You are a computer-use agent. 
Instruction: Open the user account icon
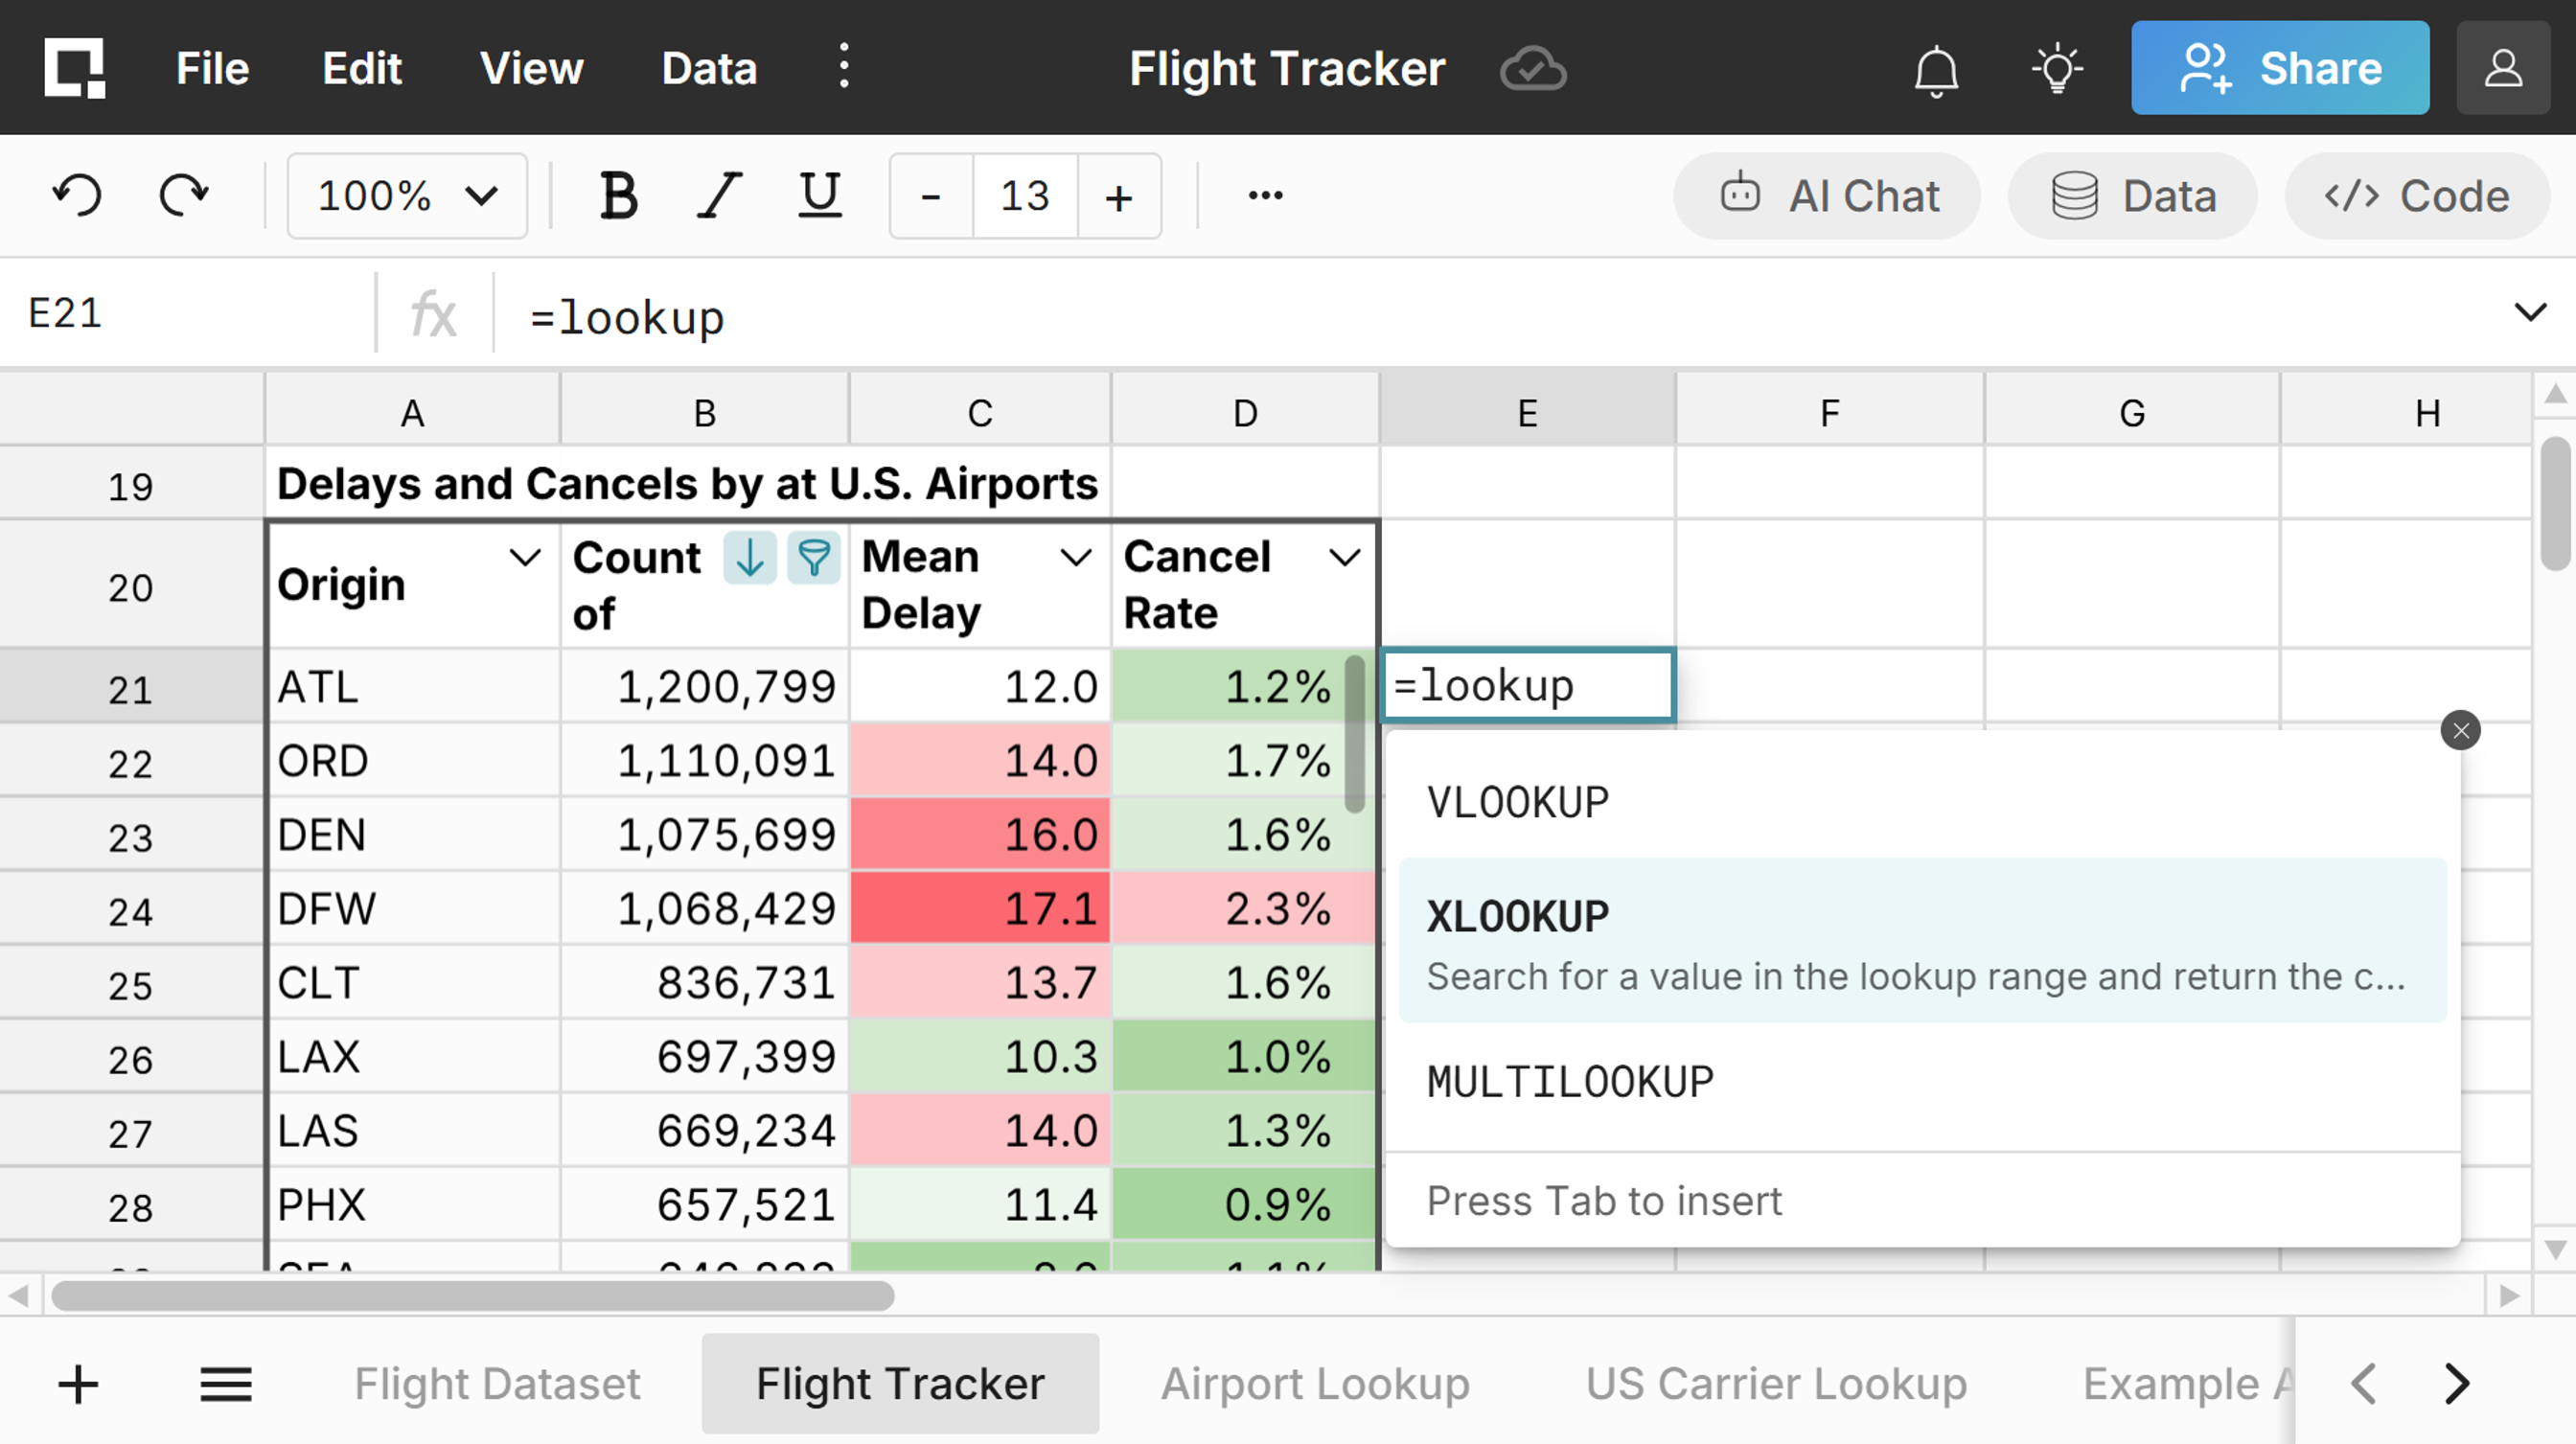coord(2503,69)
